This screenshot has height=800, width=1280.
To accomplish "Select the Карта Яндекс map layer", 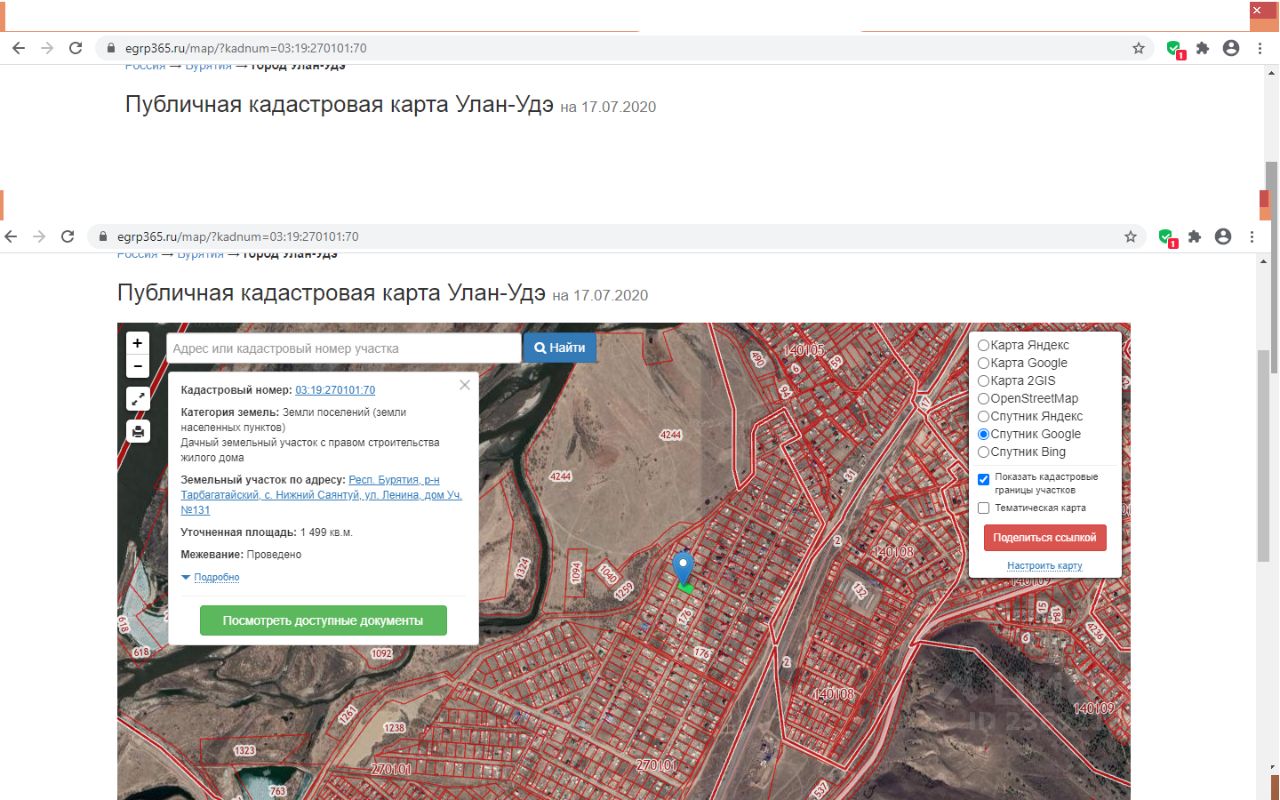I will [x=983, y=345].
